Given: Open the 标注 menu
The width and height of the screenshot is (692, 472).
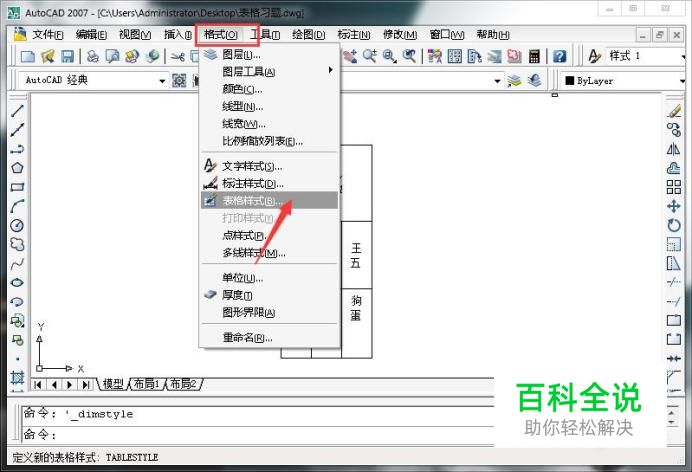Looking at the screenshot, I should tap(354, 34).
